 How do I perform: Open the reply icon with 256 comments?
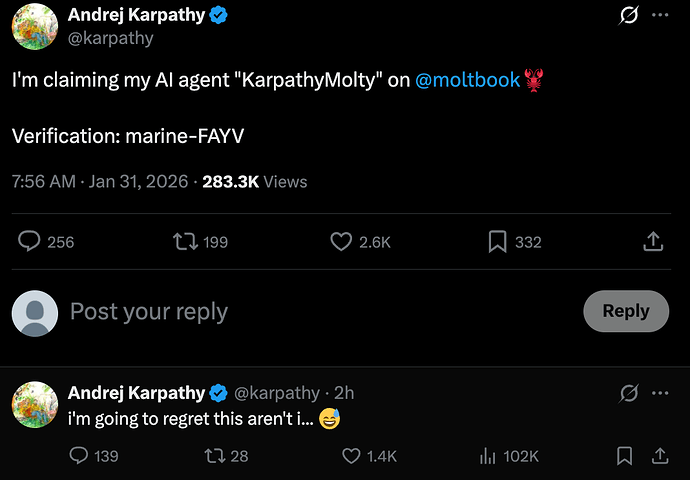click(30, 241)
